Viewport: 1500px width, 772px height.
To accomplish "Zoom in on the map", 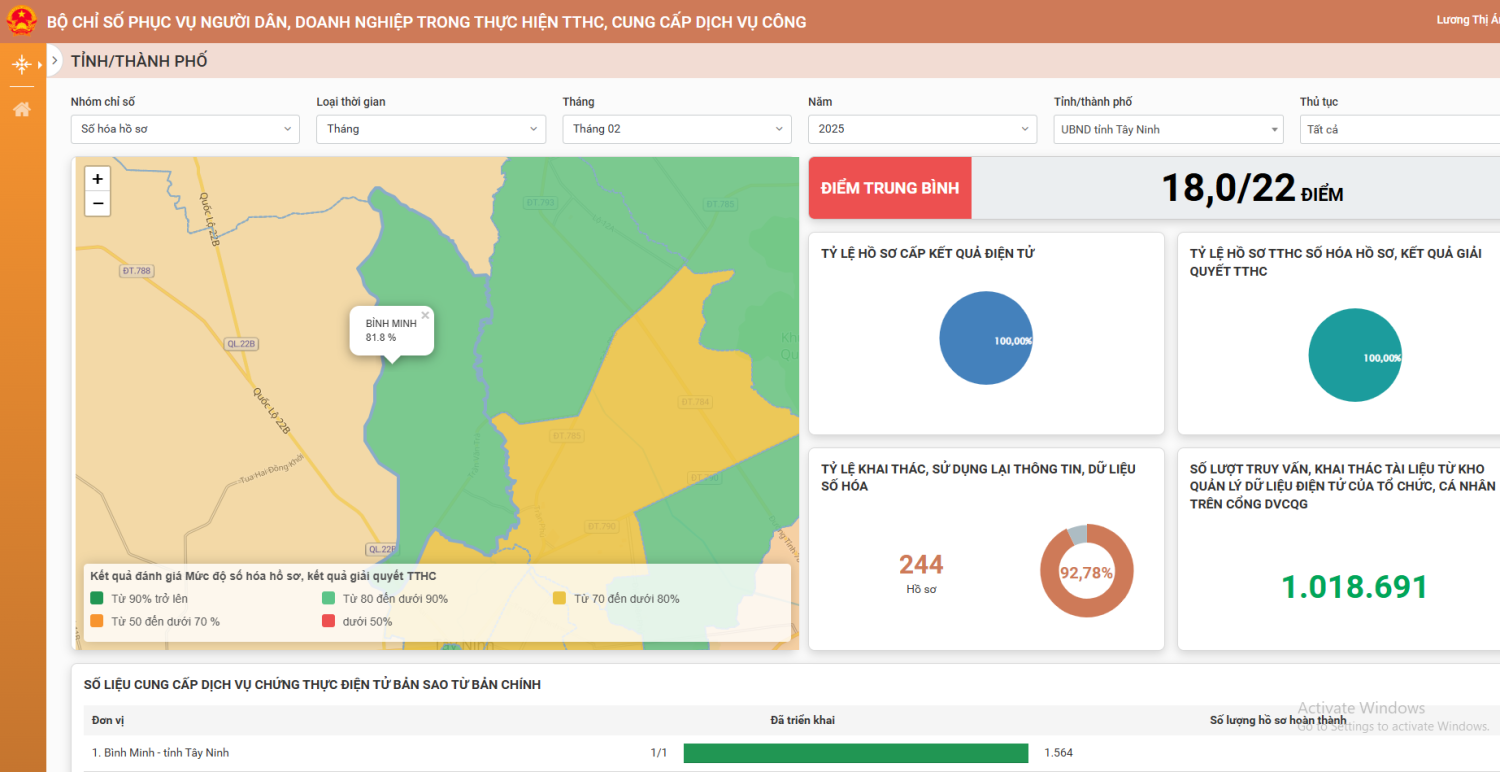I will pos(97,179).
